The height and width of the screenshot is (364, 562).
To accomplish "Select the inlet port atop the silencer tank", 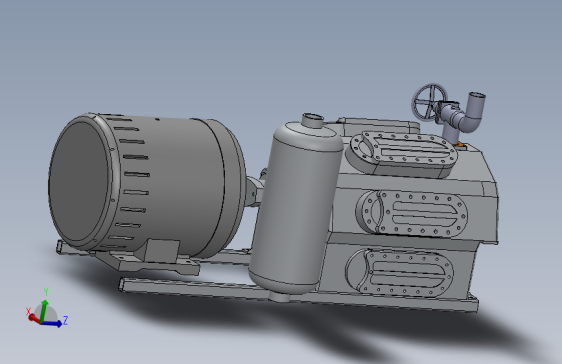I will pyautogui.click(x=313, y=121).
